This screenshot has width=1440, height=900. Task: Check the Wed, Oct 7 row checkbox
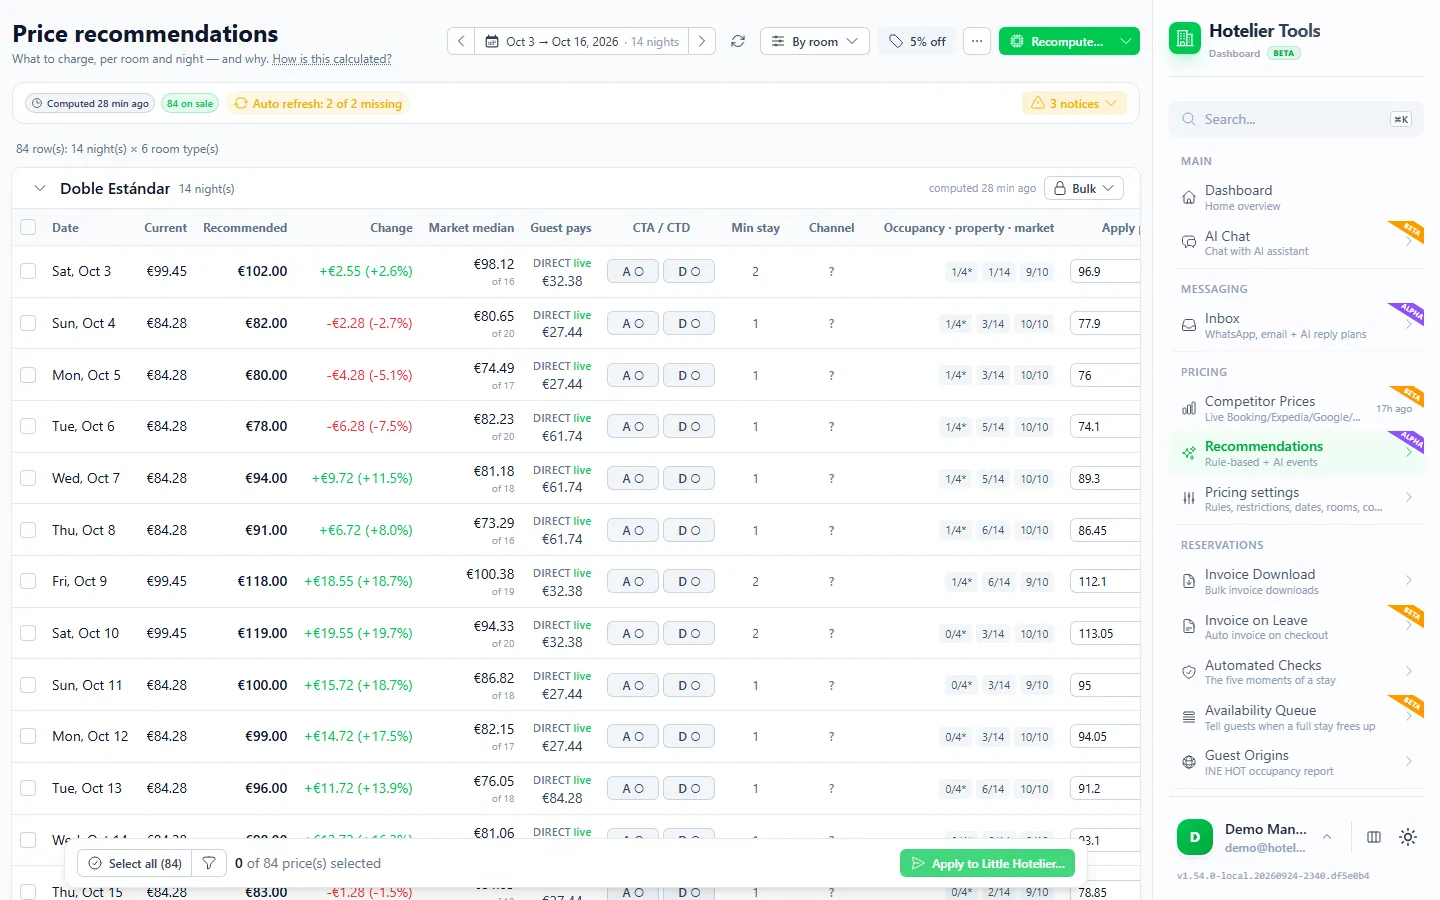(28, 478)
